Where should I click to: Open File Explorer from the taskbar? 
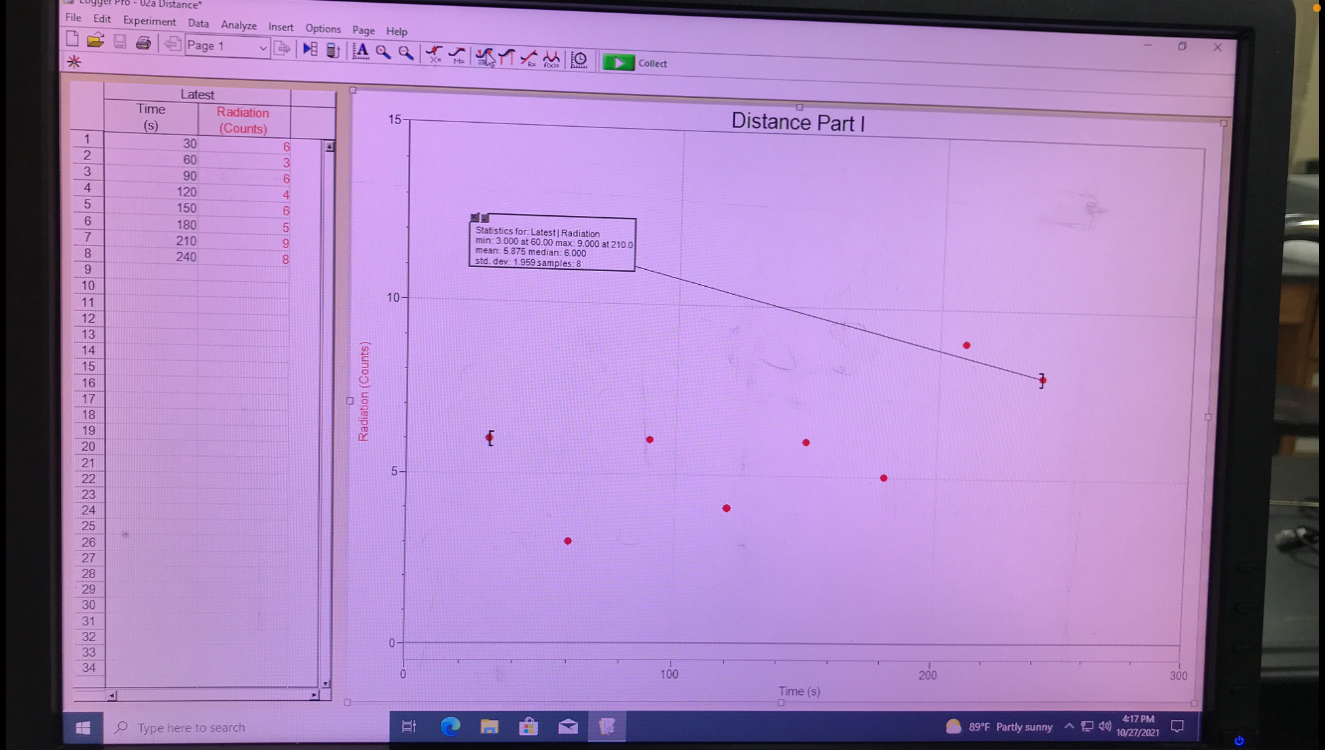click(x=489, y=727)
